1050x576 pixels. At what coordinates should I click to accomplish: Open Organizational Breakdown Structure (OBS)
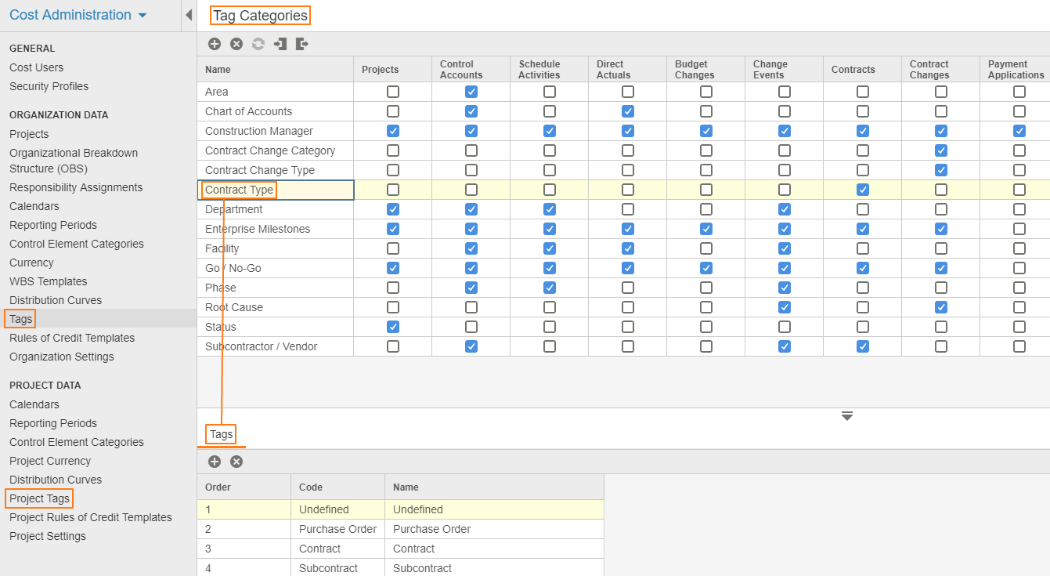[x=74, y=161]
